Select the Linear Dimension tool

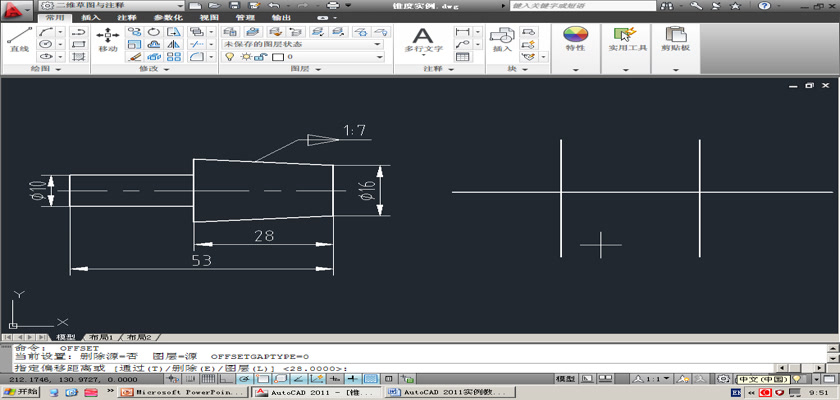(x=462, y=32)
